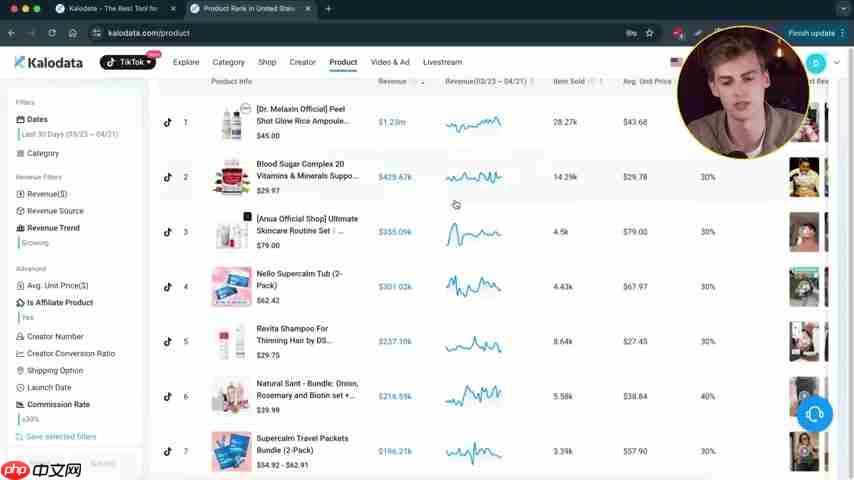The height and width of the screenshot is (480, 854).
Task: Expand the Avg. Unit Price($) filter
Action: [x=52, y=285]
